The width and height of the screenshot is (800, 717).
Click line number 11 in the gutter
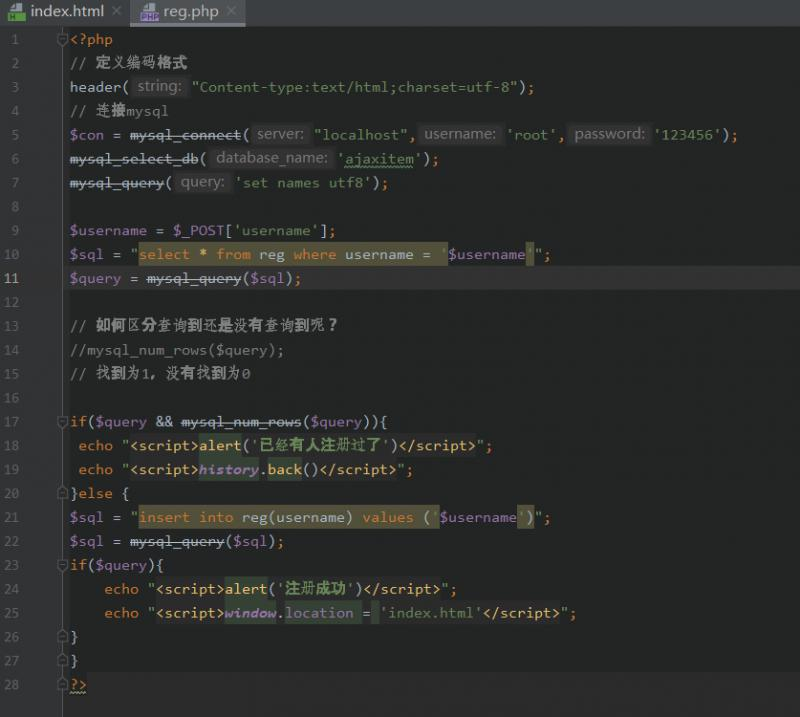[x=12, y=279]
